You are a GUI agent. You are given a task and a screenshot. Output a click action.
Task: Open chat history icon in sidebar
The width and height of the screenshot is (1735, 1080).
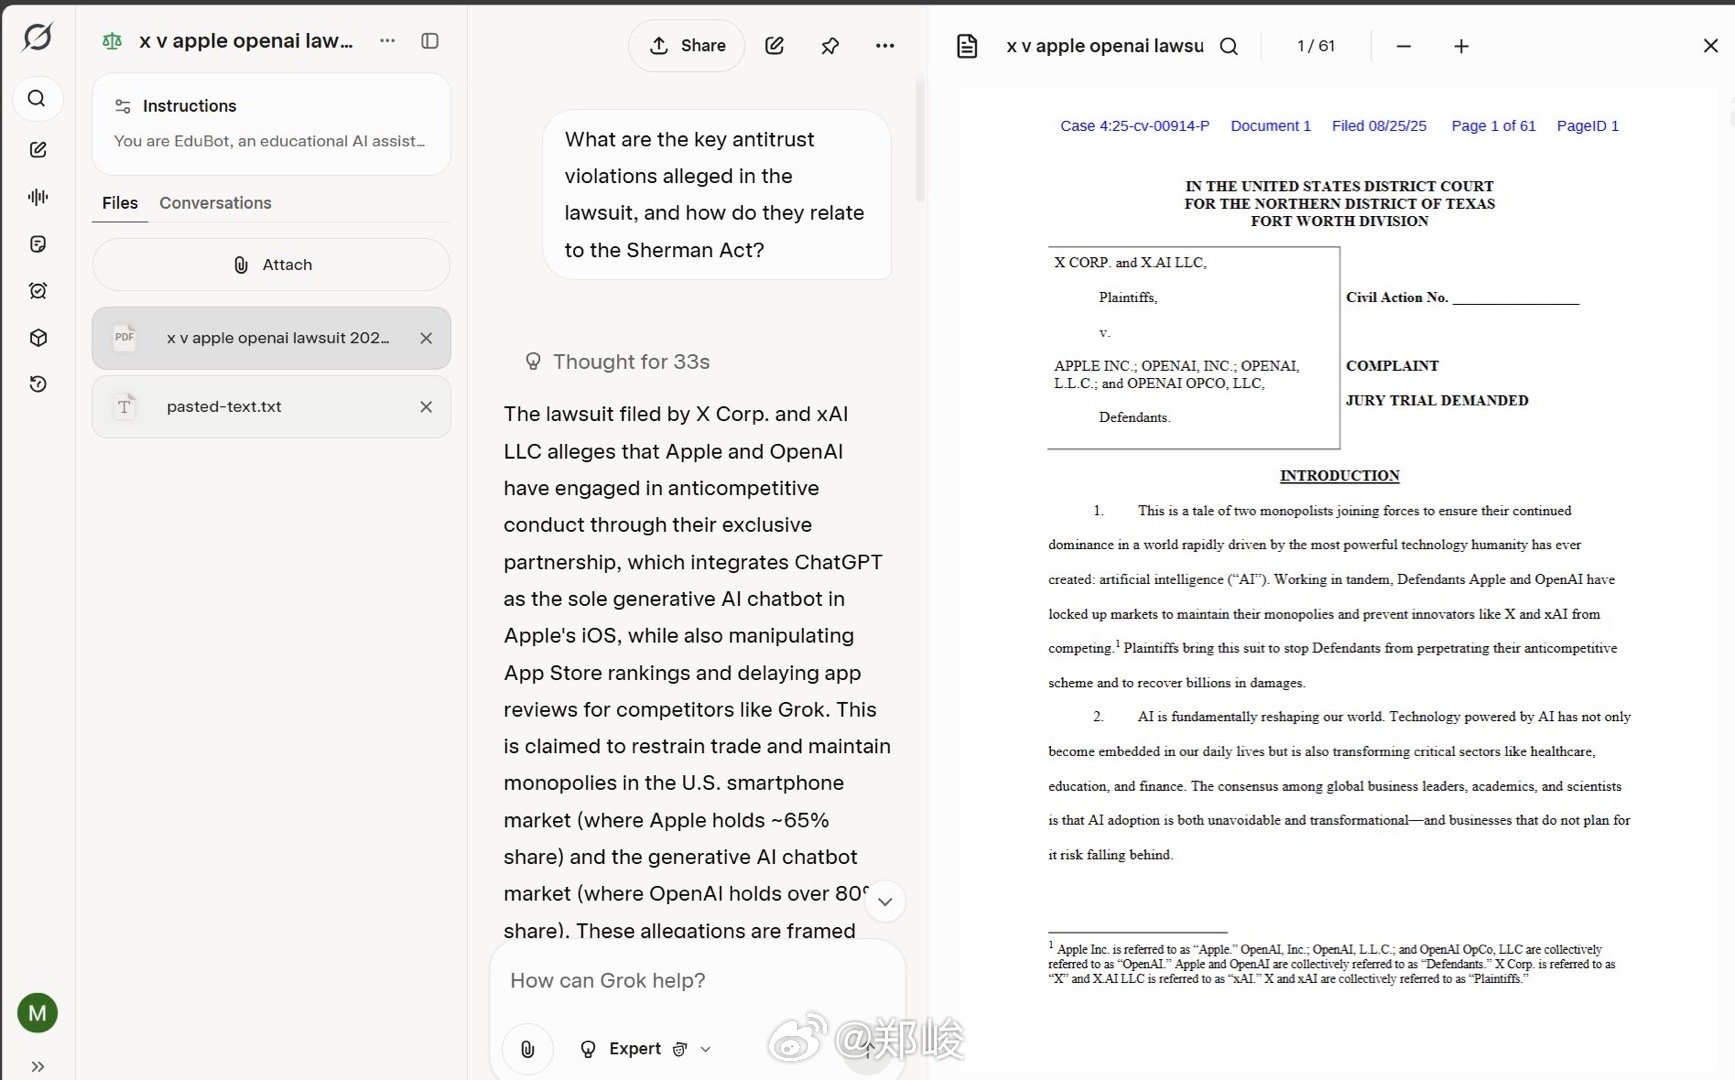38,384
